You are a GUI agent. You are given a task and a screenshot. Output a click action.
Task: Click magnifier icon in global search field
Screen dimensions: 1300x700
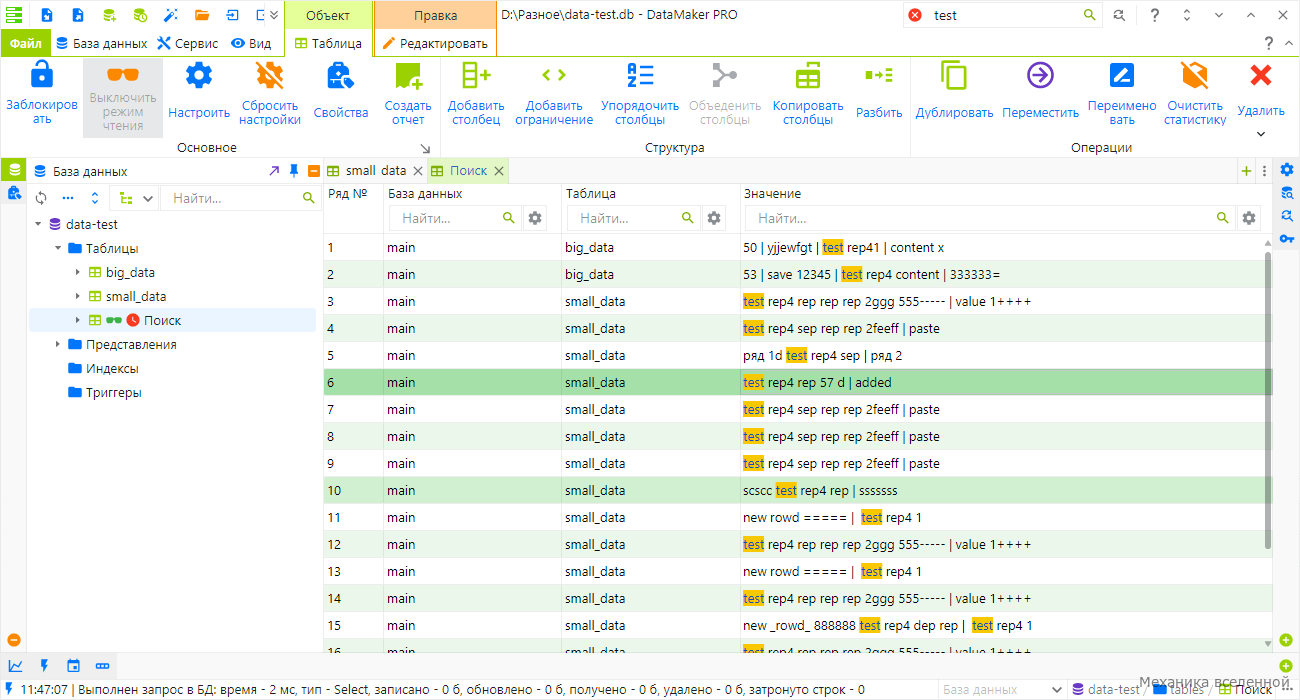[x=1089, y=15]
